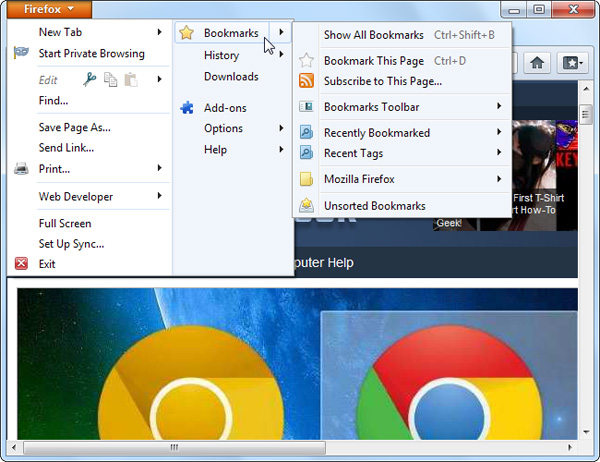Select Bookmark This Page entry
The height and width of the screenshot is (462, 600).
point(403,60)
